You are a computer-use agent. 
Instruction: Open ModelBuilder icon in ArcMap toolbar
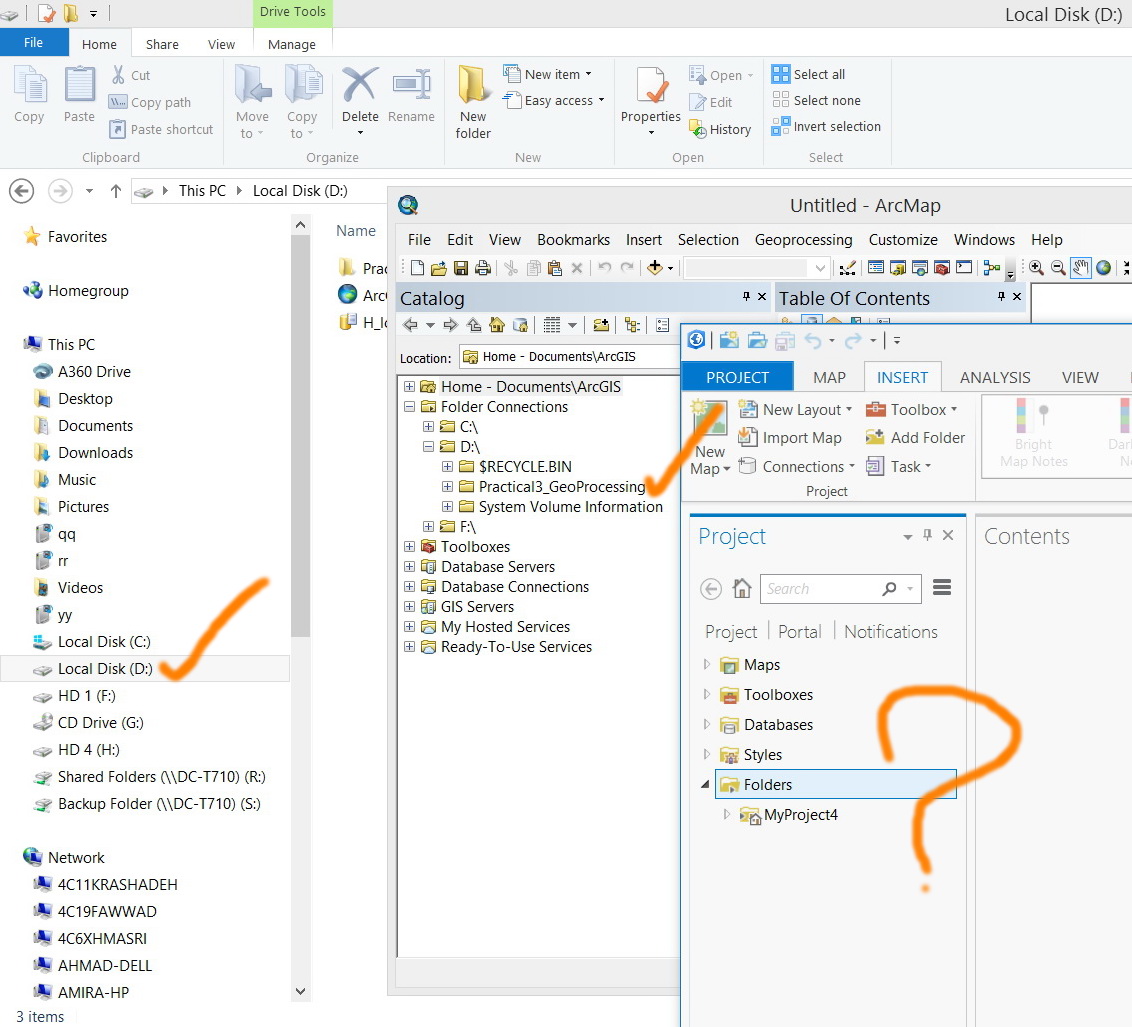pyautogui.click(x=992, y=268)
